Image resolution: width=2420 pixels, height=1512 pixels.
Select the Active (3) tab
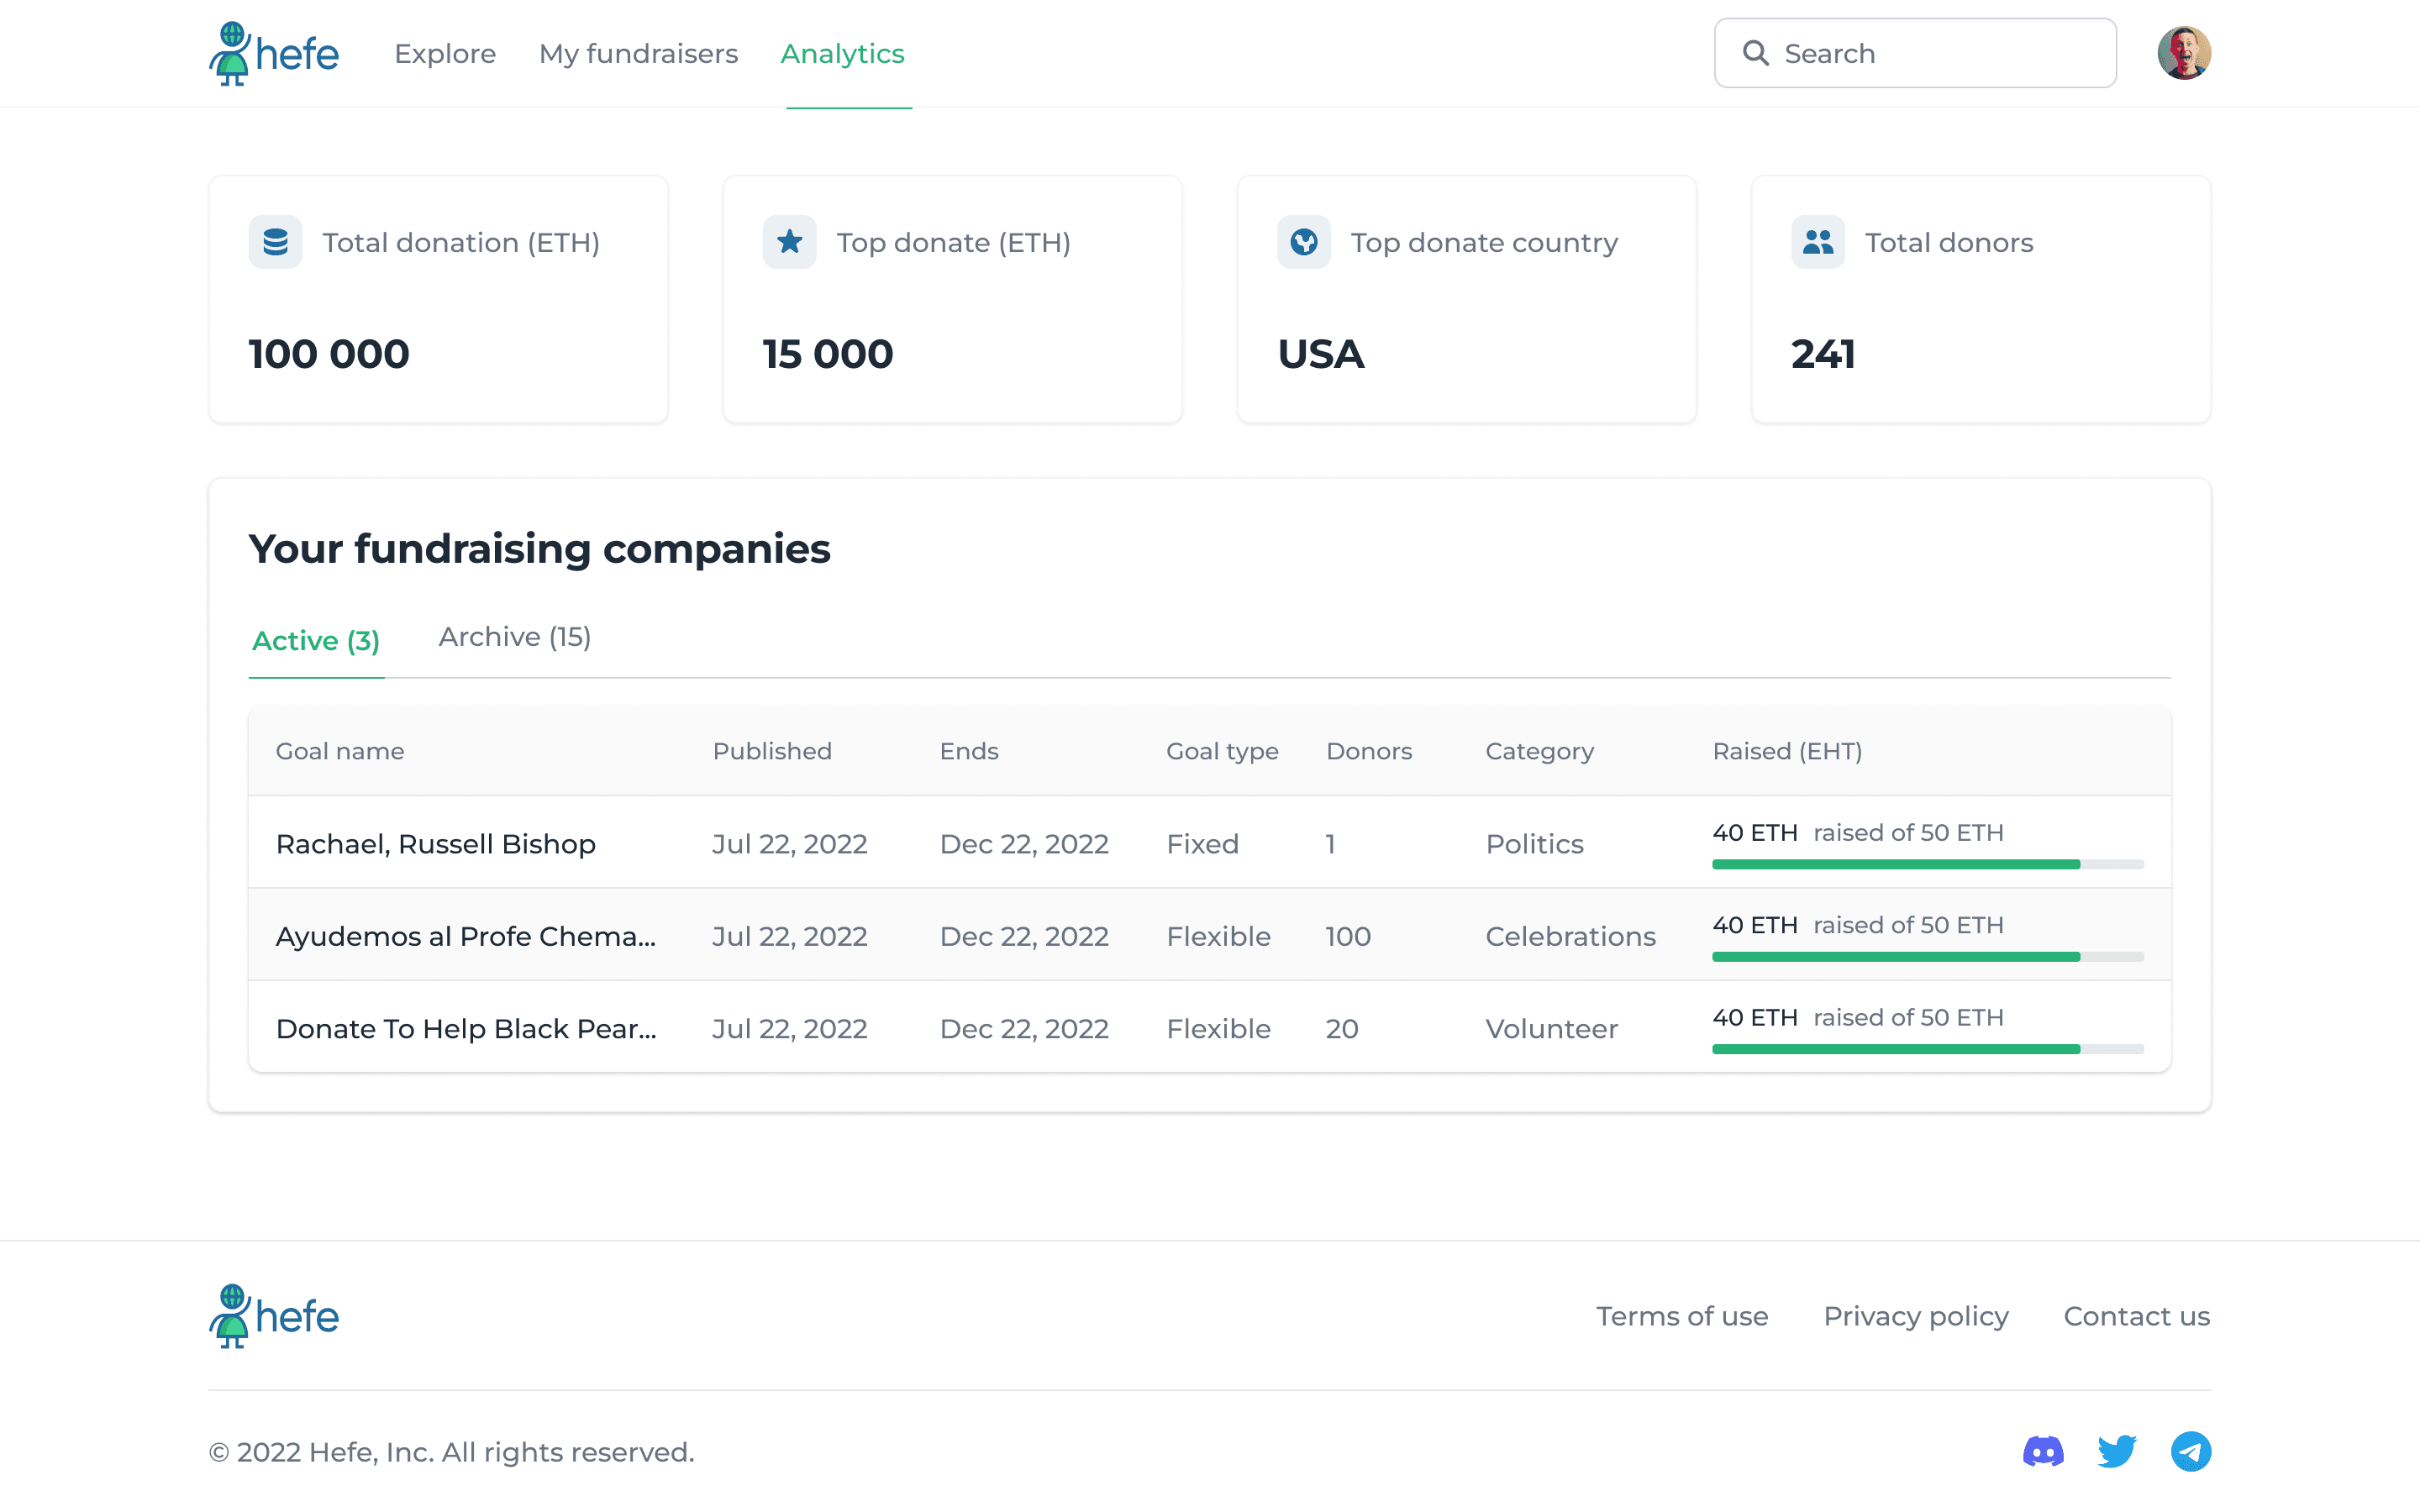coord(316,641)
